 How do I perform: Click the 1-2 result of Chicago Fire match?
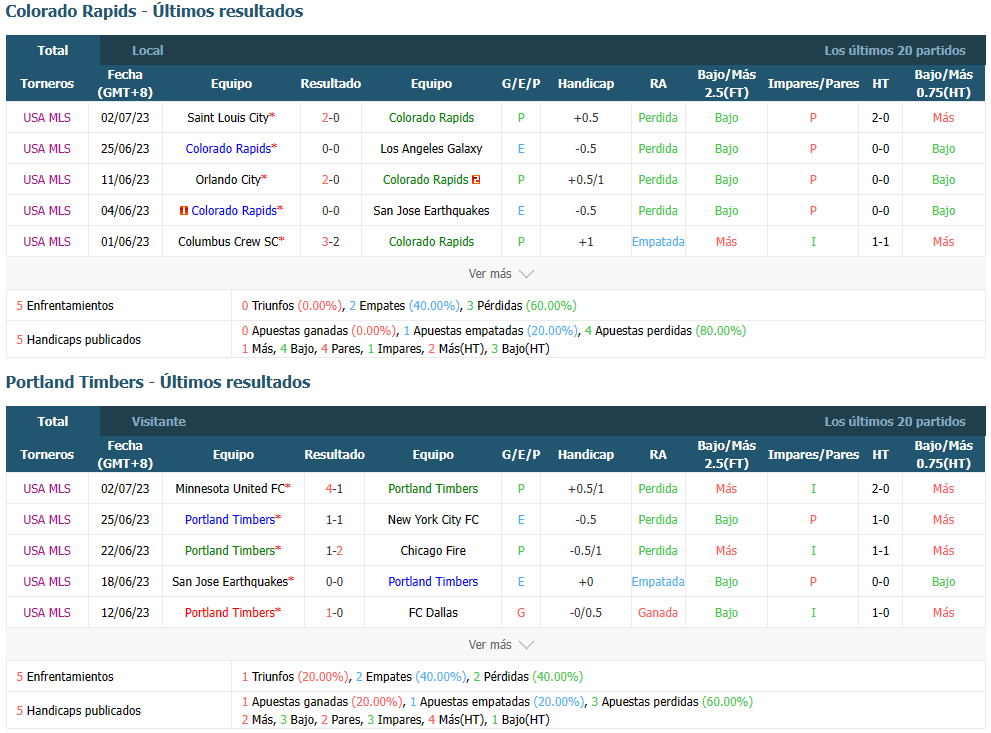coord(334,551)
